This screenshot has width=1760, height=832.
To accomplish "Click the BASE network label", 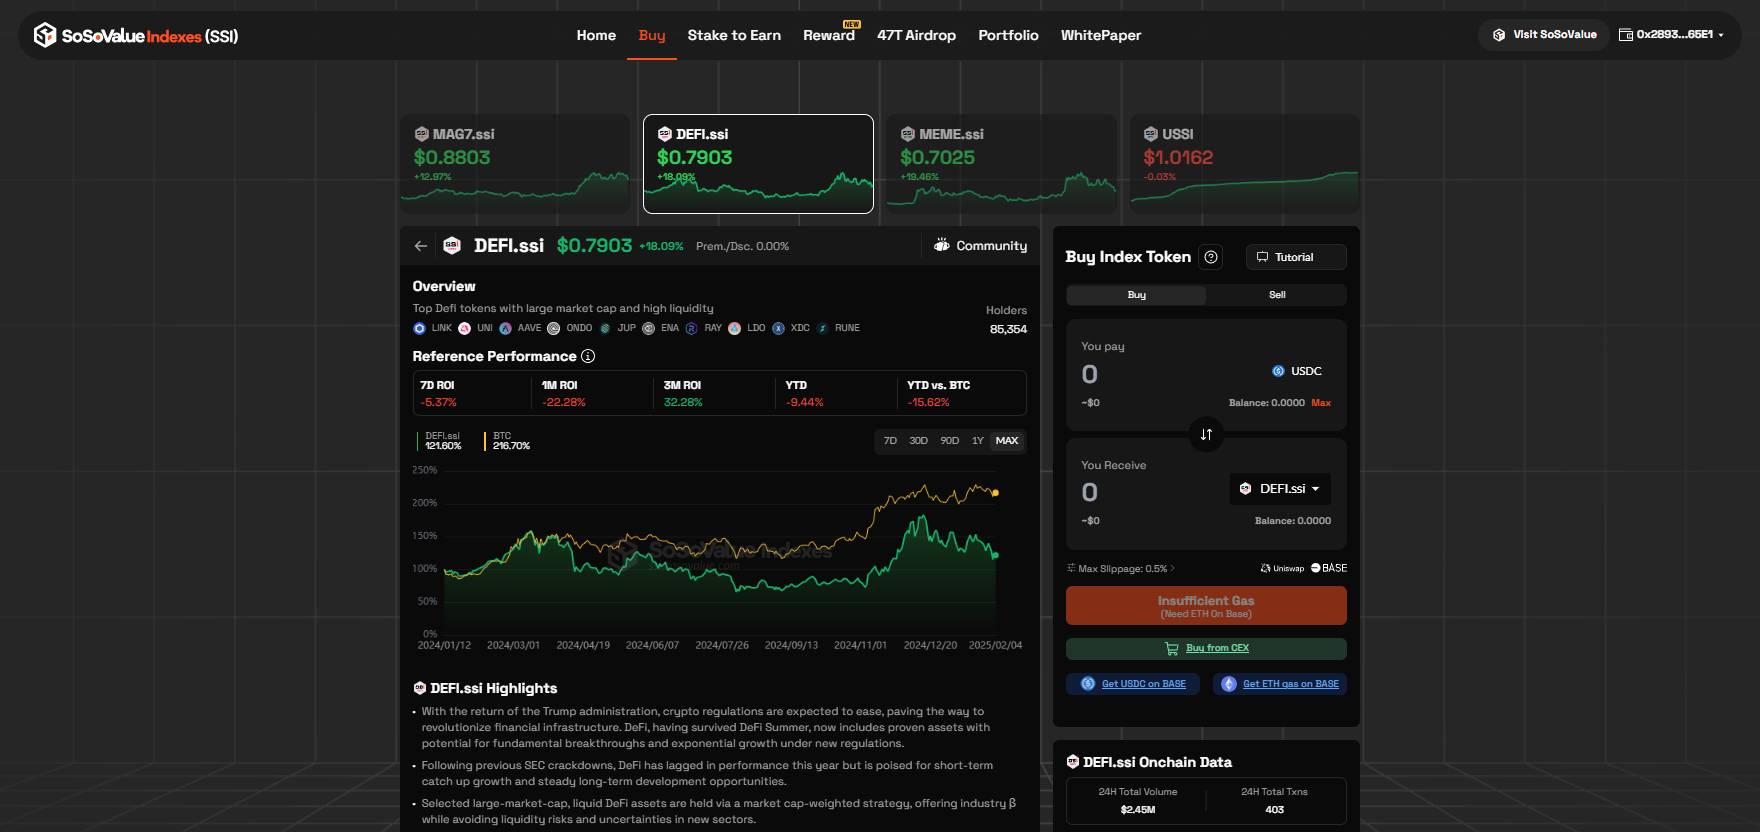I will click(x=1329, y=568).
